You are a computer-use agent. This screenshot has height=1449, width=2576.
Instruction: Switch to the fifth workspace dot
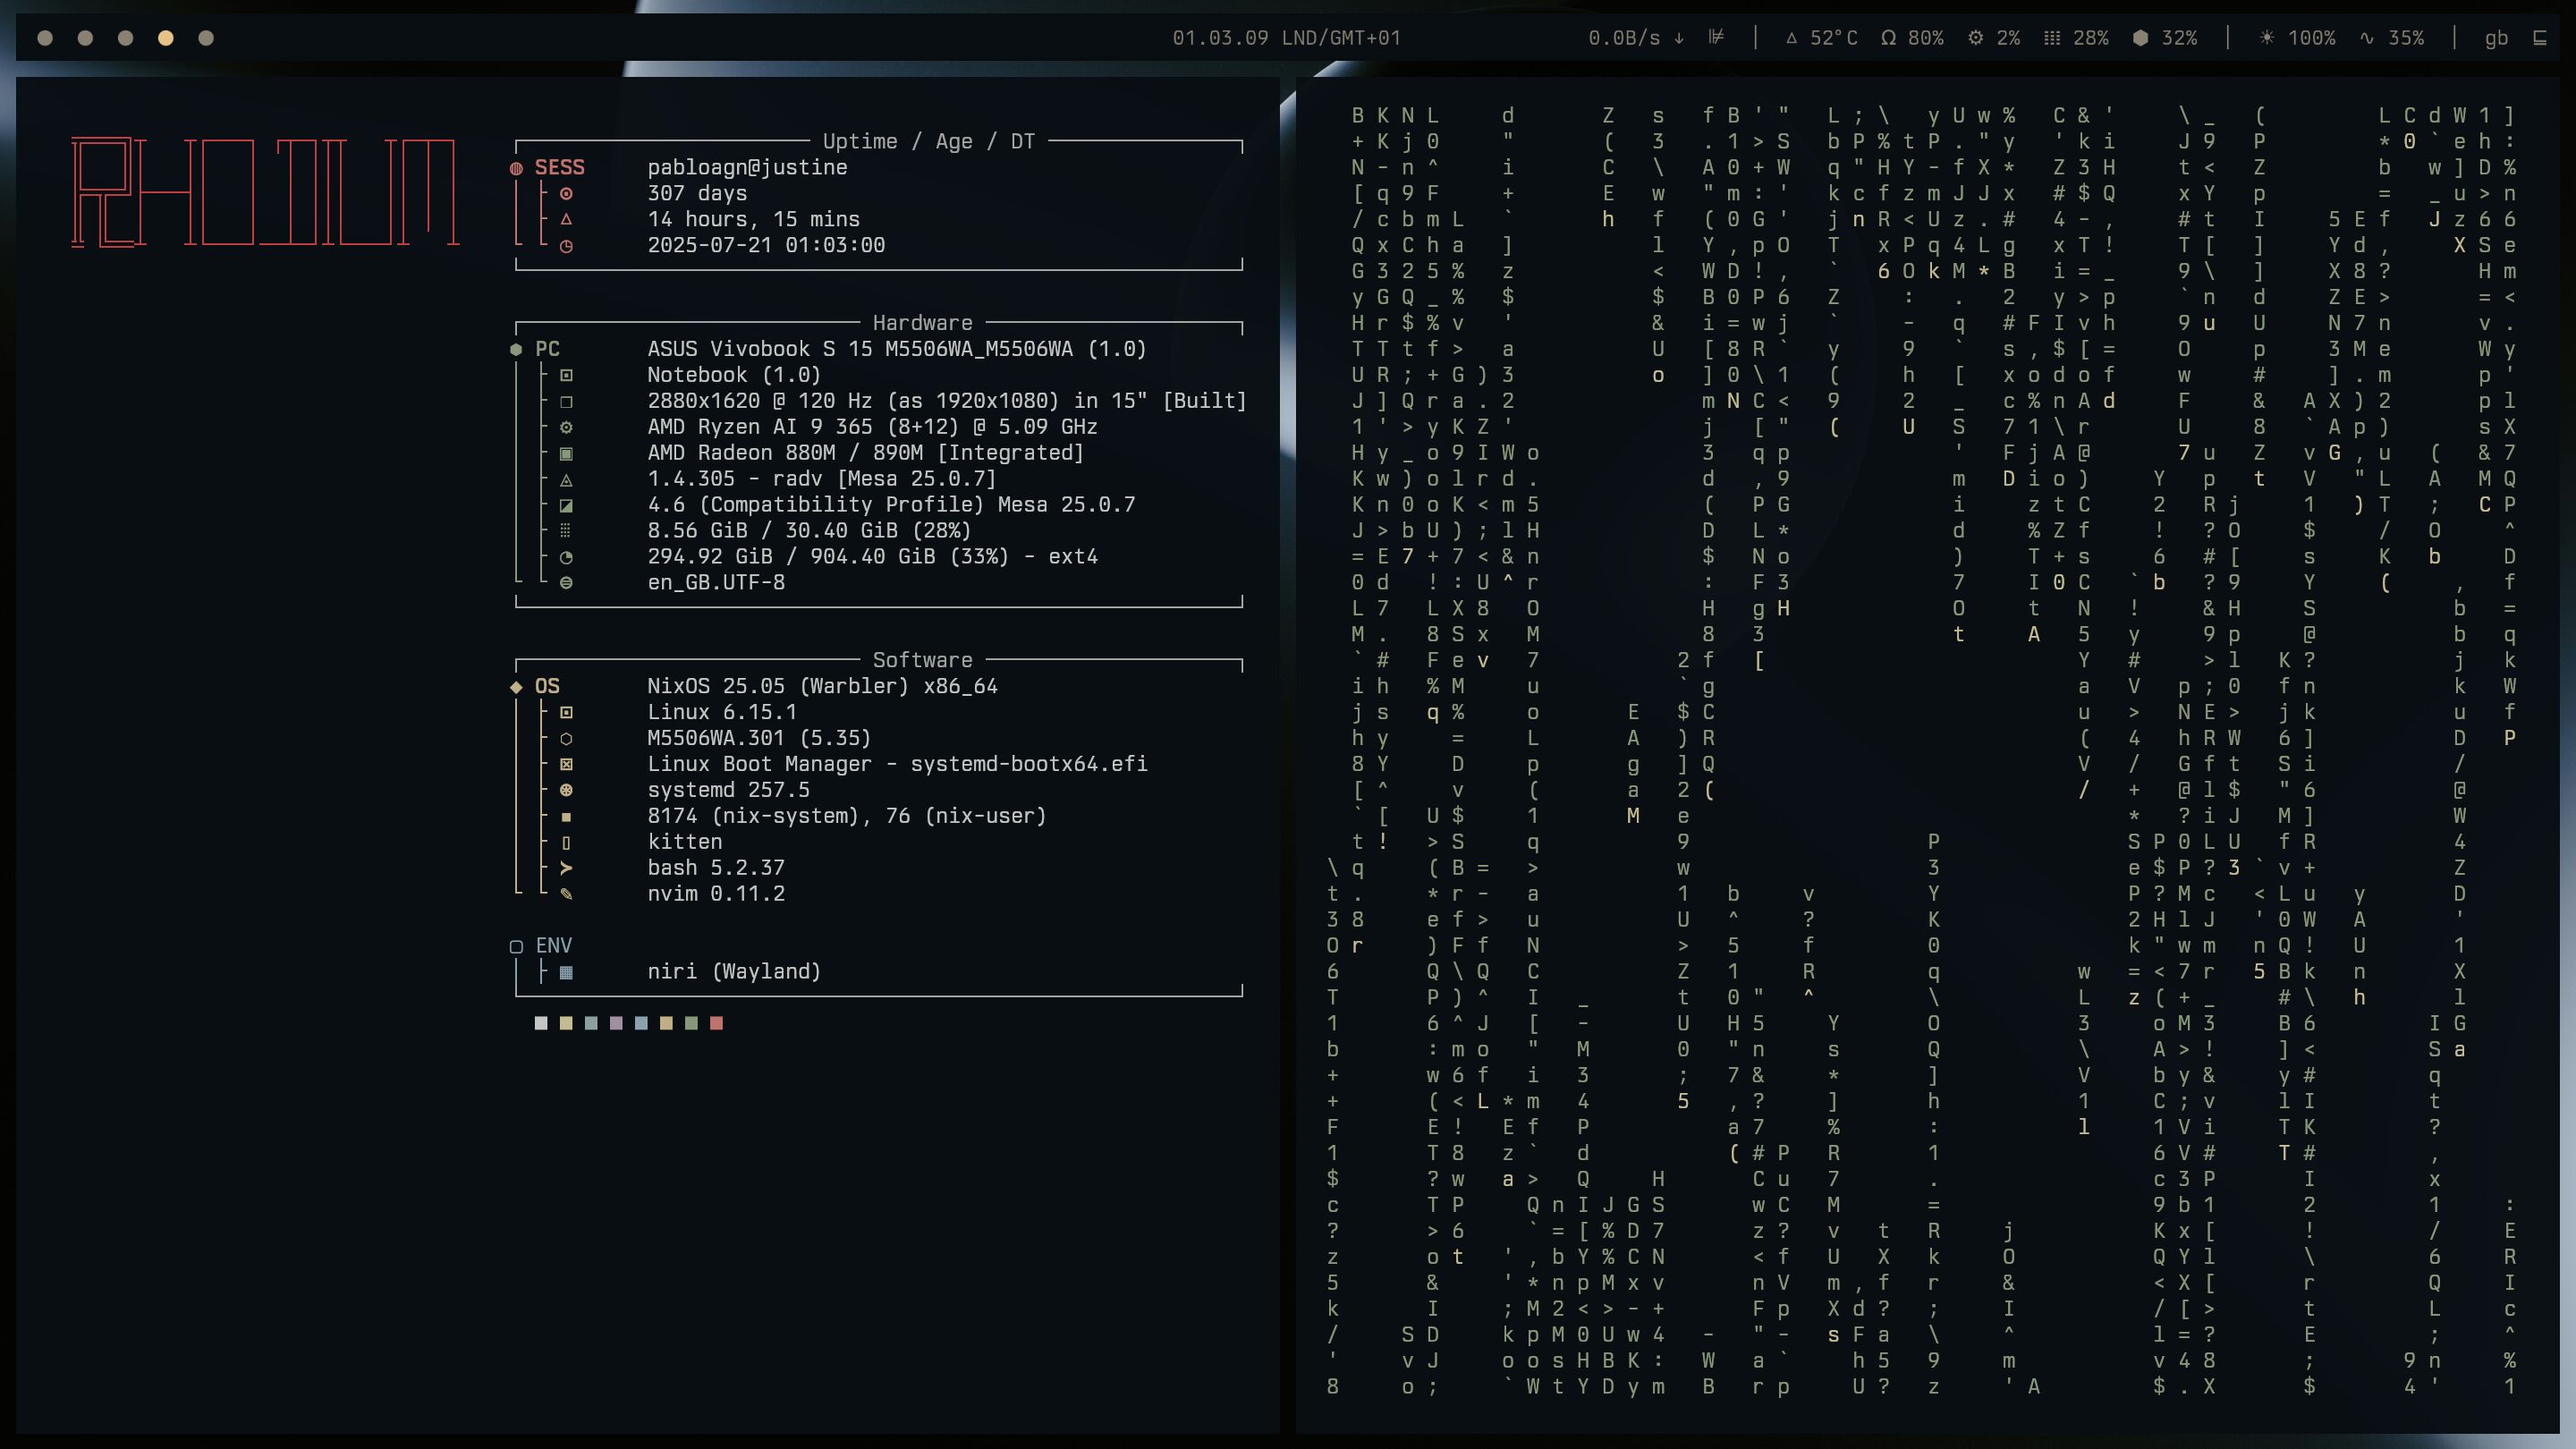click(x=206, y=38)
